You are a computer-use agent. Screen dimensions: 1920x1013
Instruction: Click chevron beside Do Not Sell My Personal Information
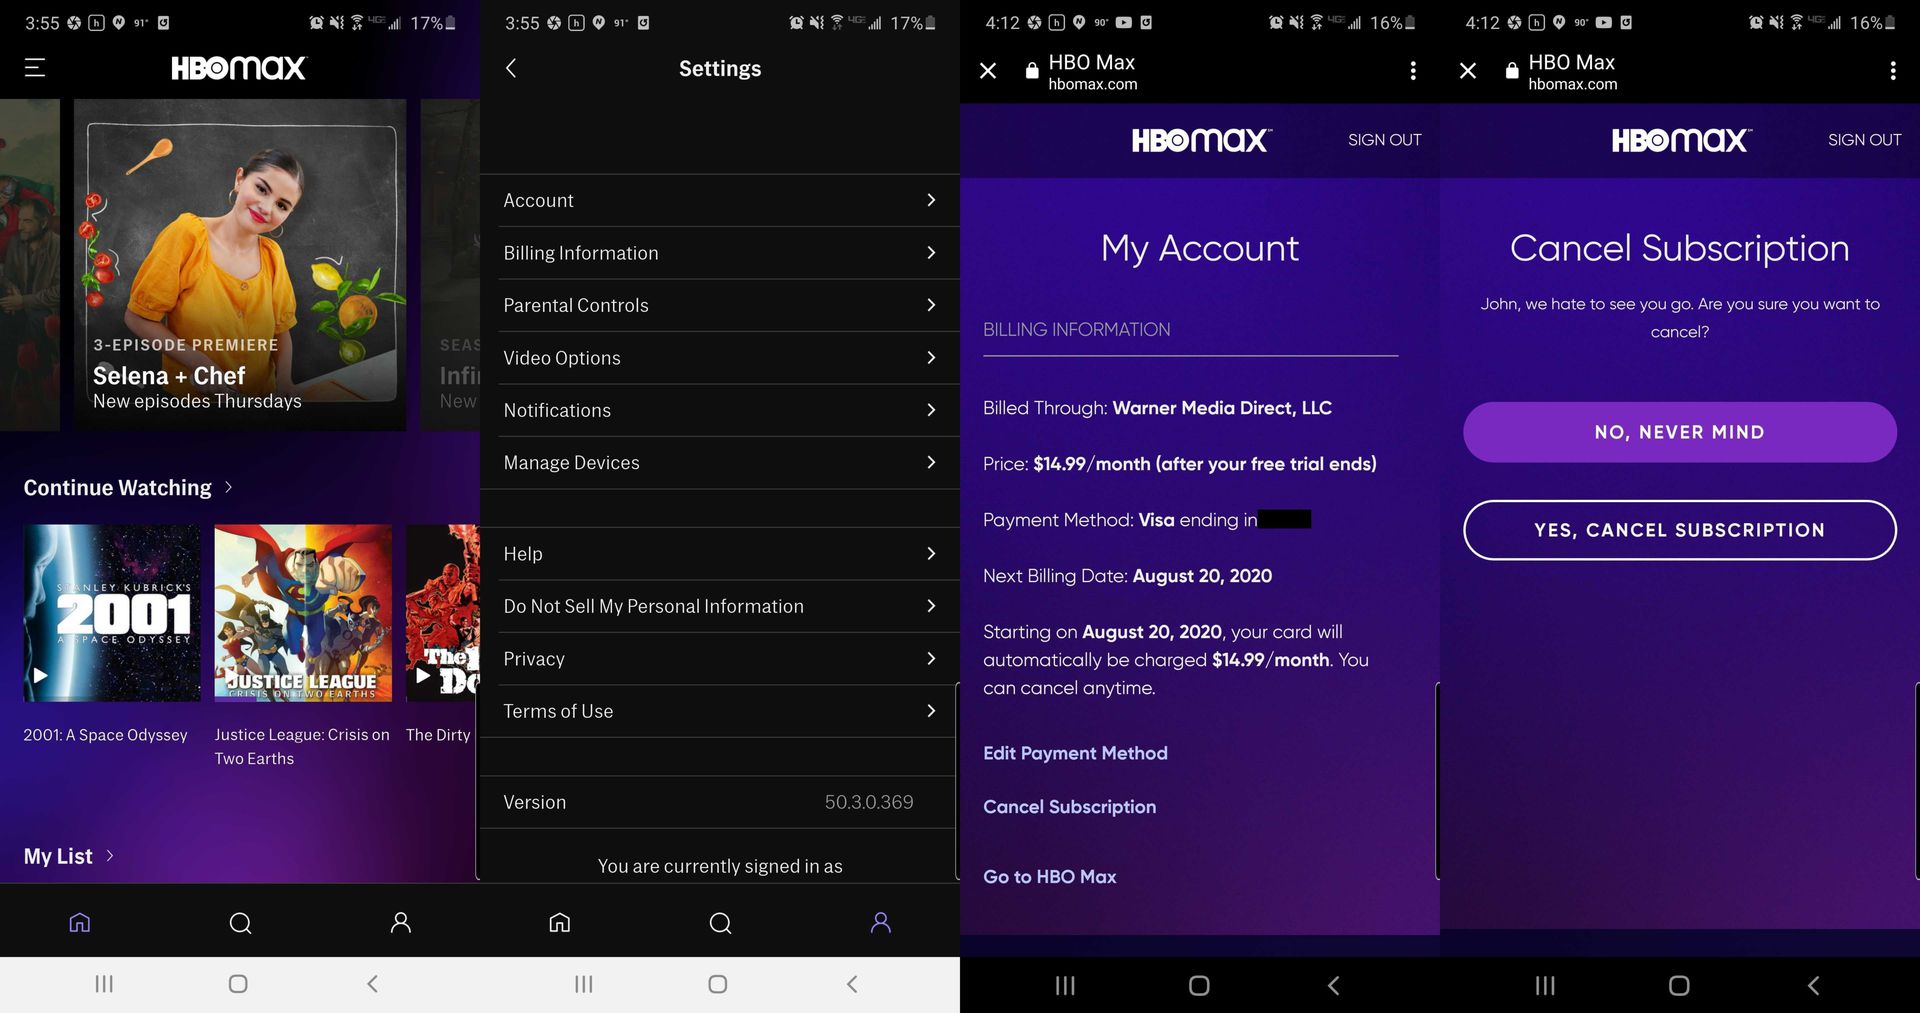coord(931,606)
